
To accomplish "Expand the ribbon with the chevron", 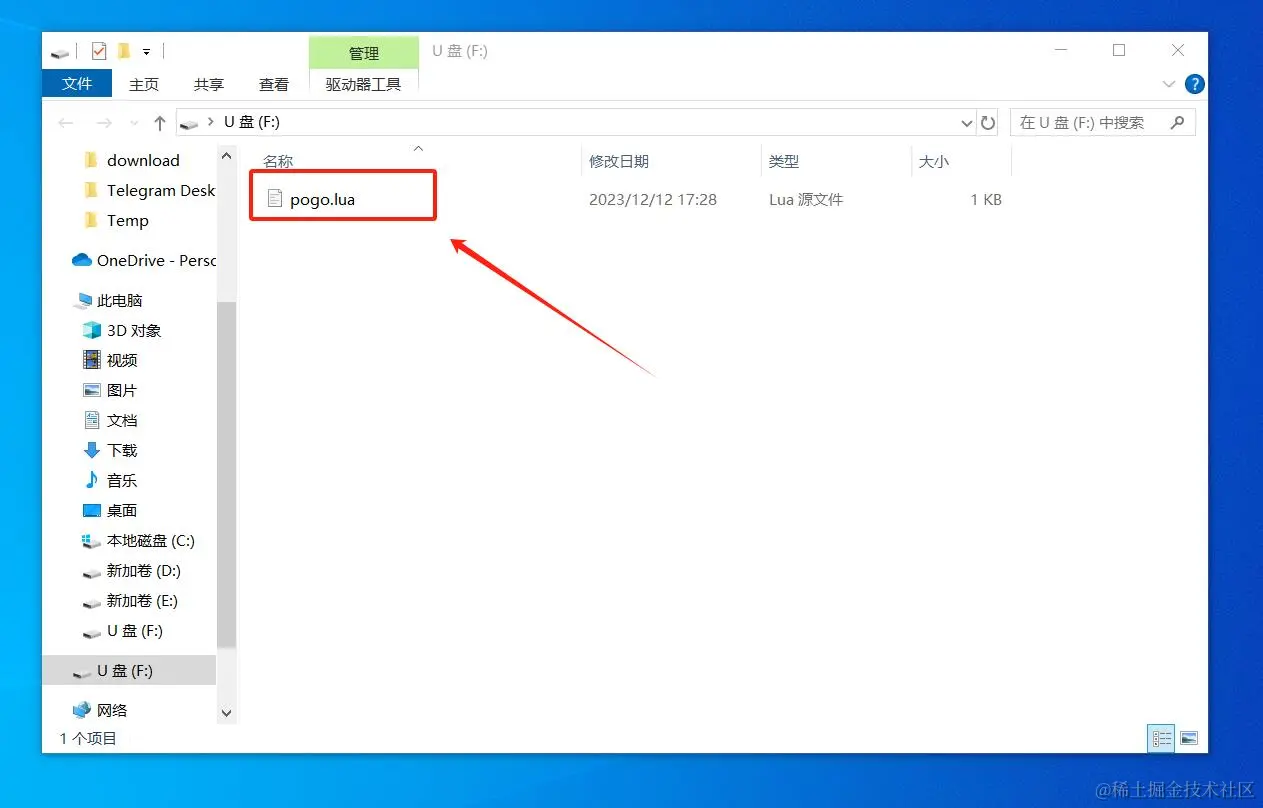I will 1169,84.
